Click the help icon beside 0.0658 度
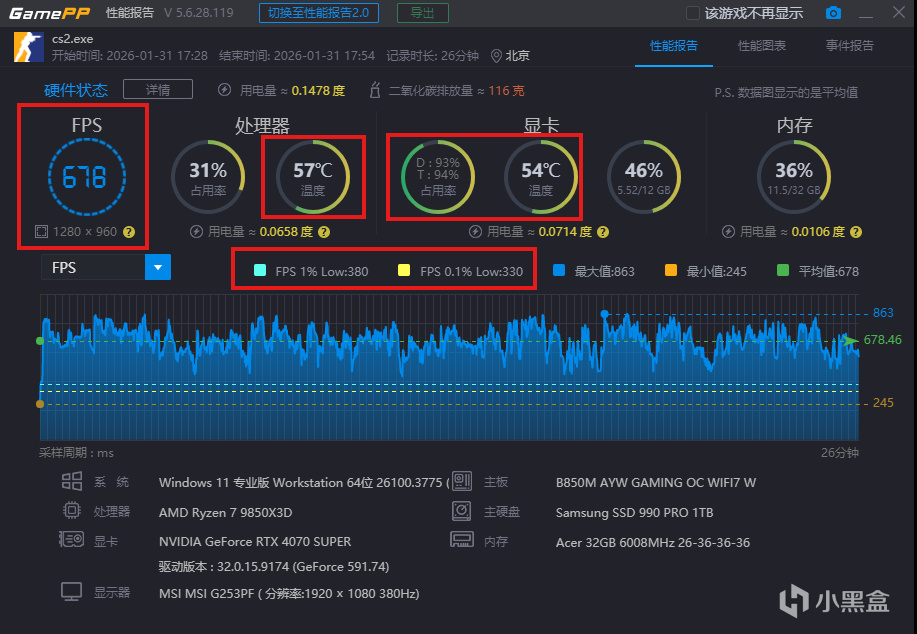This screenshot has width=917, height=634. click(x=324, y=232)
